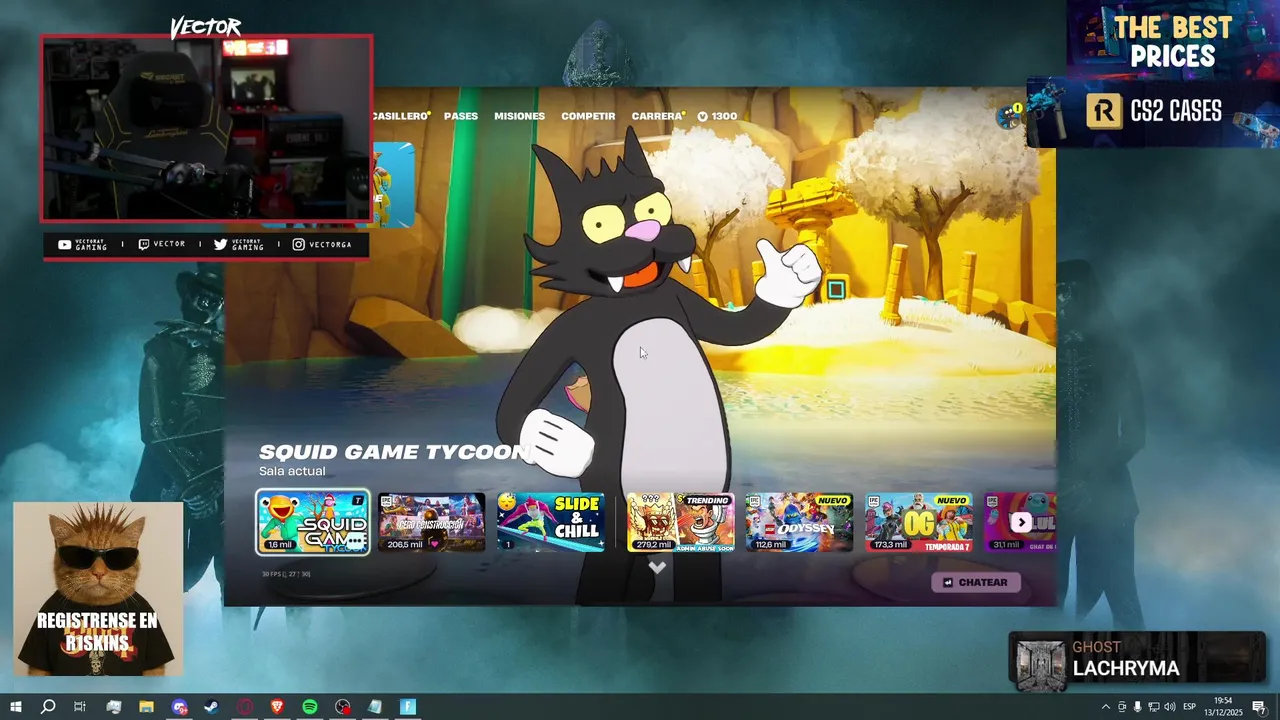Show hidden system tray icons
Viewport: 1280px width, 720px height.
[1105, 707]
